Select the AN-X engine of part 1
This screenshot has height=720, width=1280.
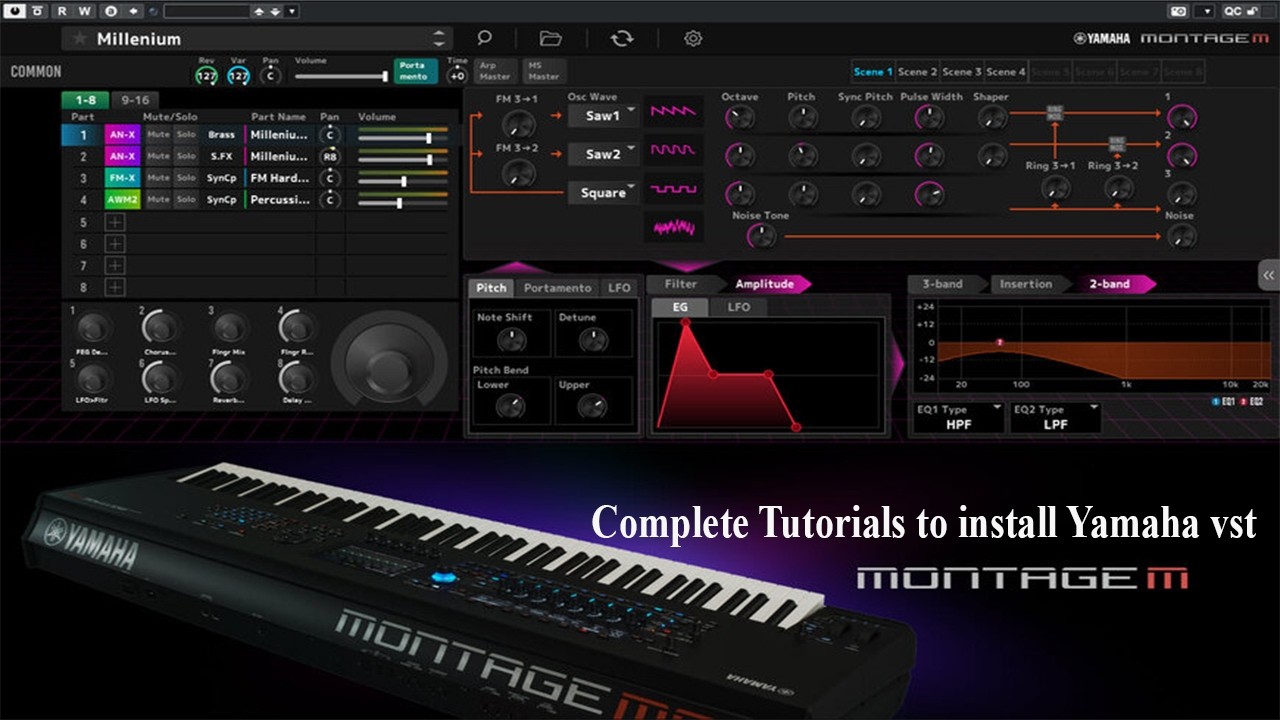[x=122, y=134]
